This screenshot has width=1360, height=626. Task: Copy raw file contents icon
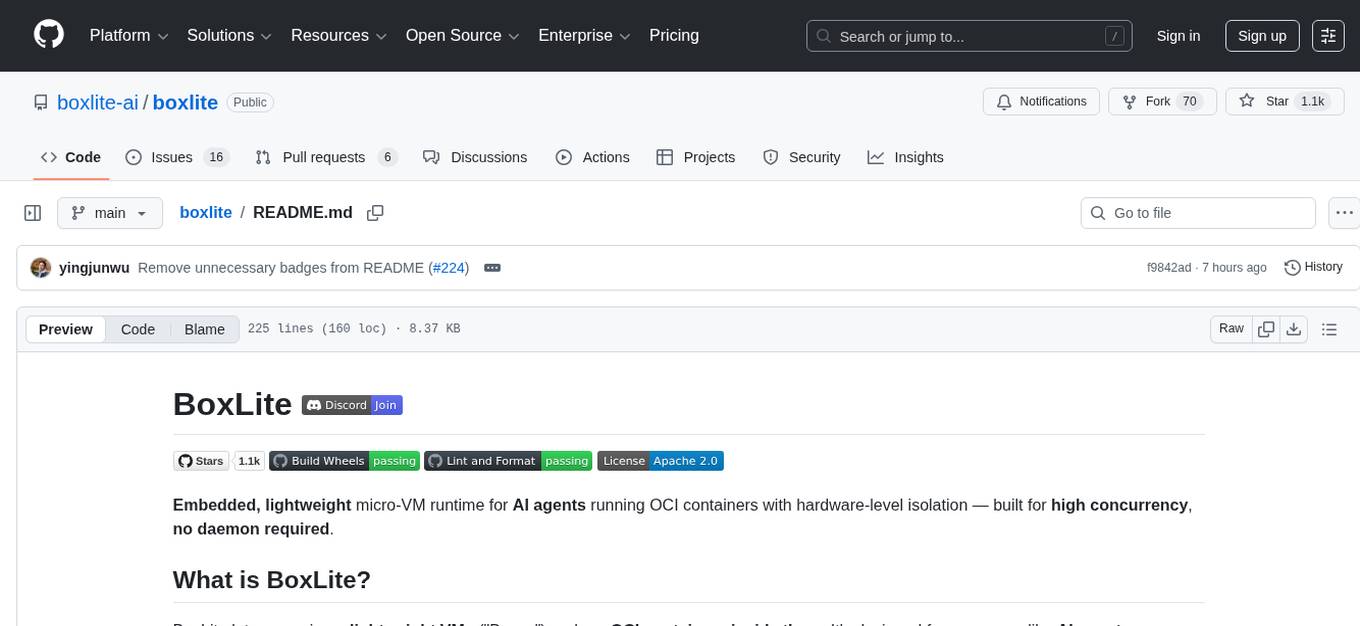point(1267,329)
